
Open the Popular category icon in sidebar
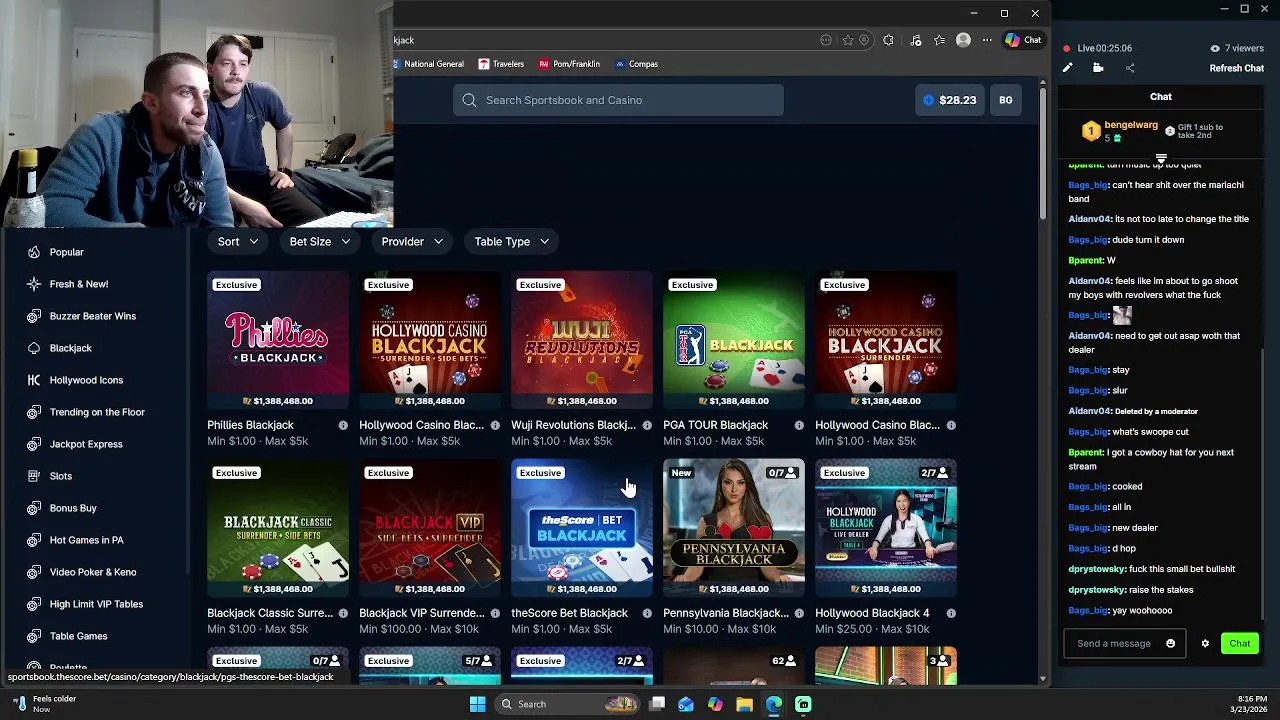tap(34, 252)
